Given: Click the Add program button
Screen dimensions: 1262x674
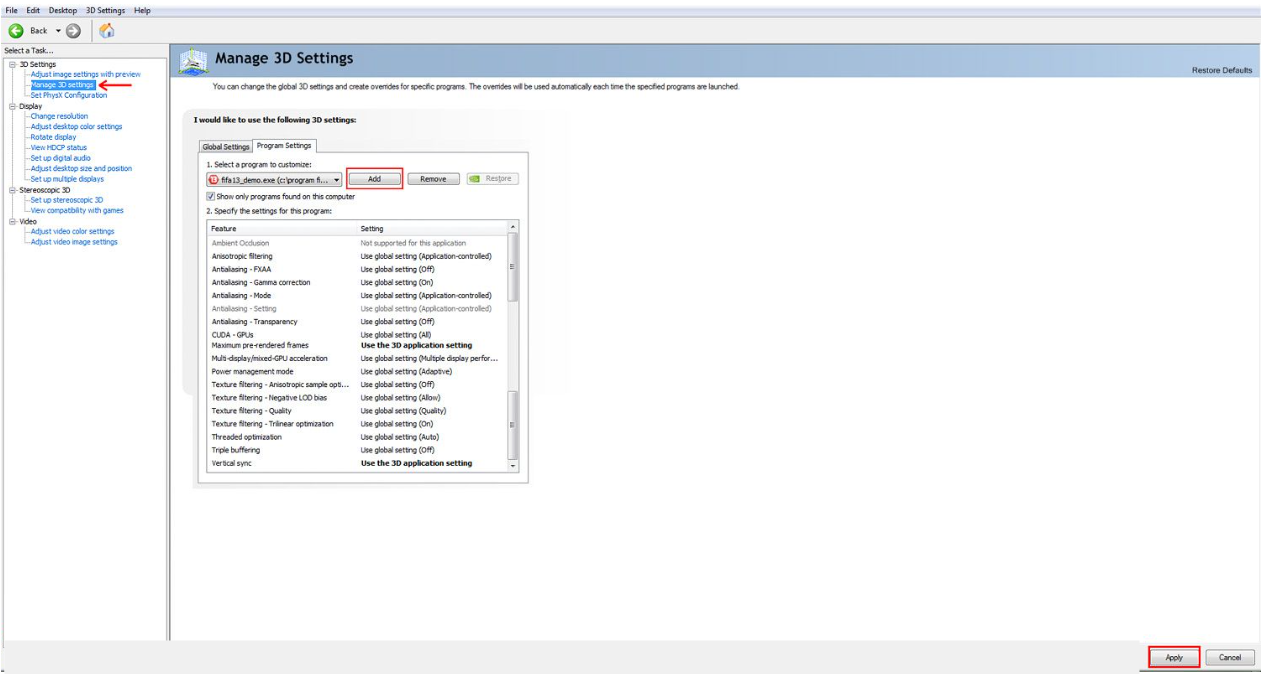Looking at the screenshot, I should (x=375, y=179).
